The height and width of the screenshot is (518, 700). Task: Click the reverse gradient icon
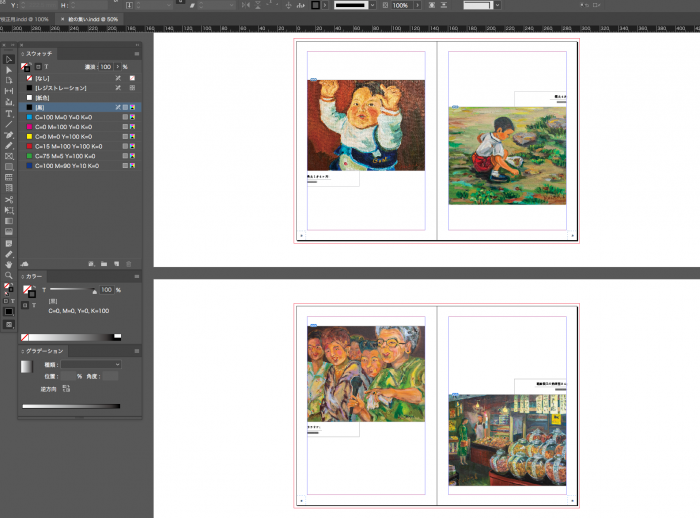[x=67, y=388]
